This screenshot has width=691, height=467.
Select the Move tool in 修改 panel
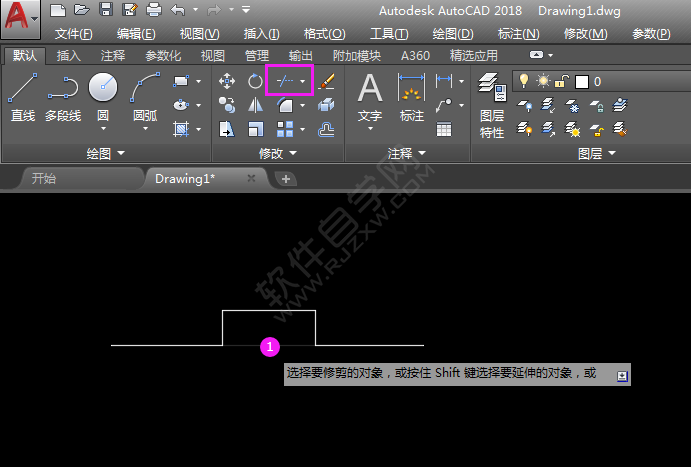(227, 81)
